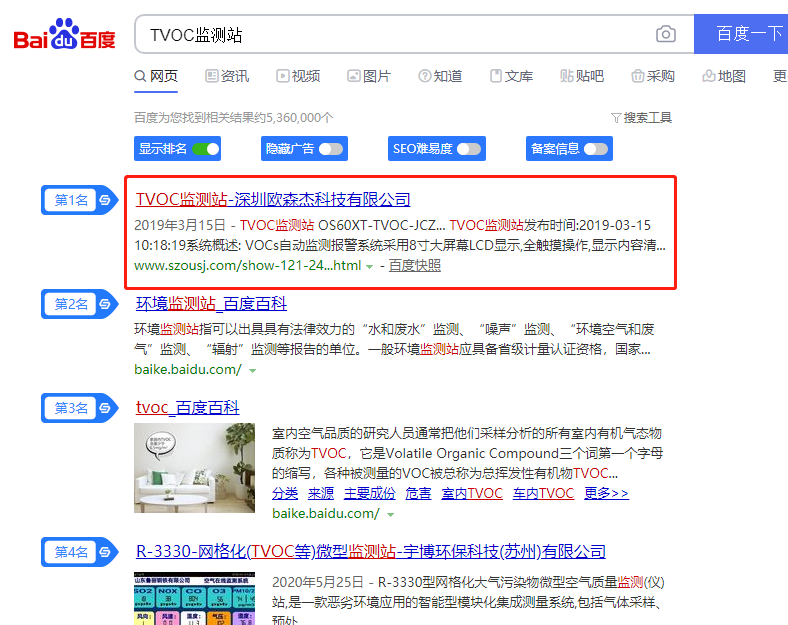This screenshot has height=625, width=788.
Task: Click the living room thumbnail of tvoc result
Action: (x=194, y=468)
